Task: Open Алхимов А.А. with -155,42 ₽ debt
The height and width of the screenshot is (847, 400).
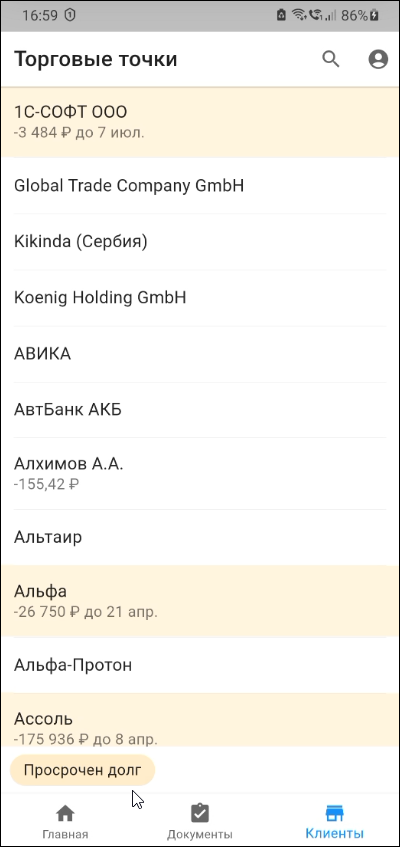Action: [200, 473]
